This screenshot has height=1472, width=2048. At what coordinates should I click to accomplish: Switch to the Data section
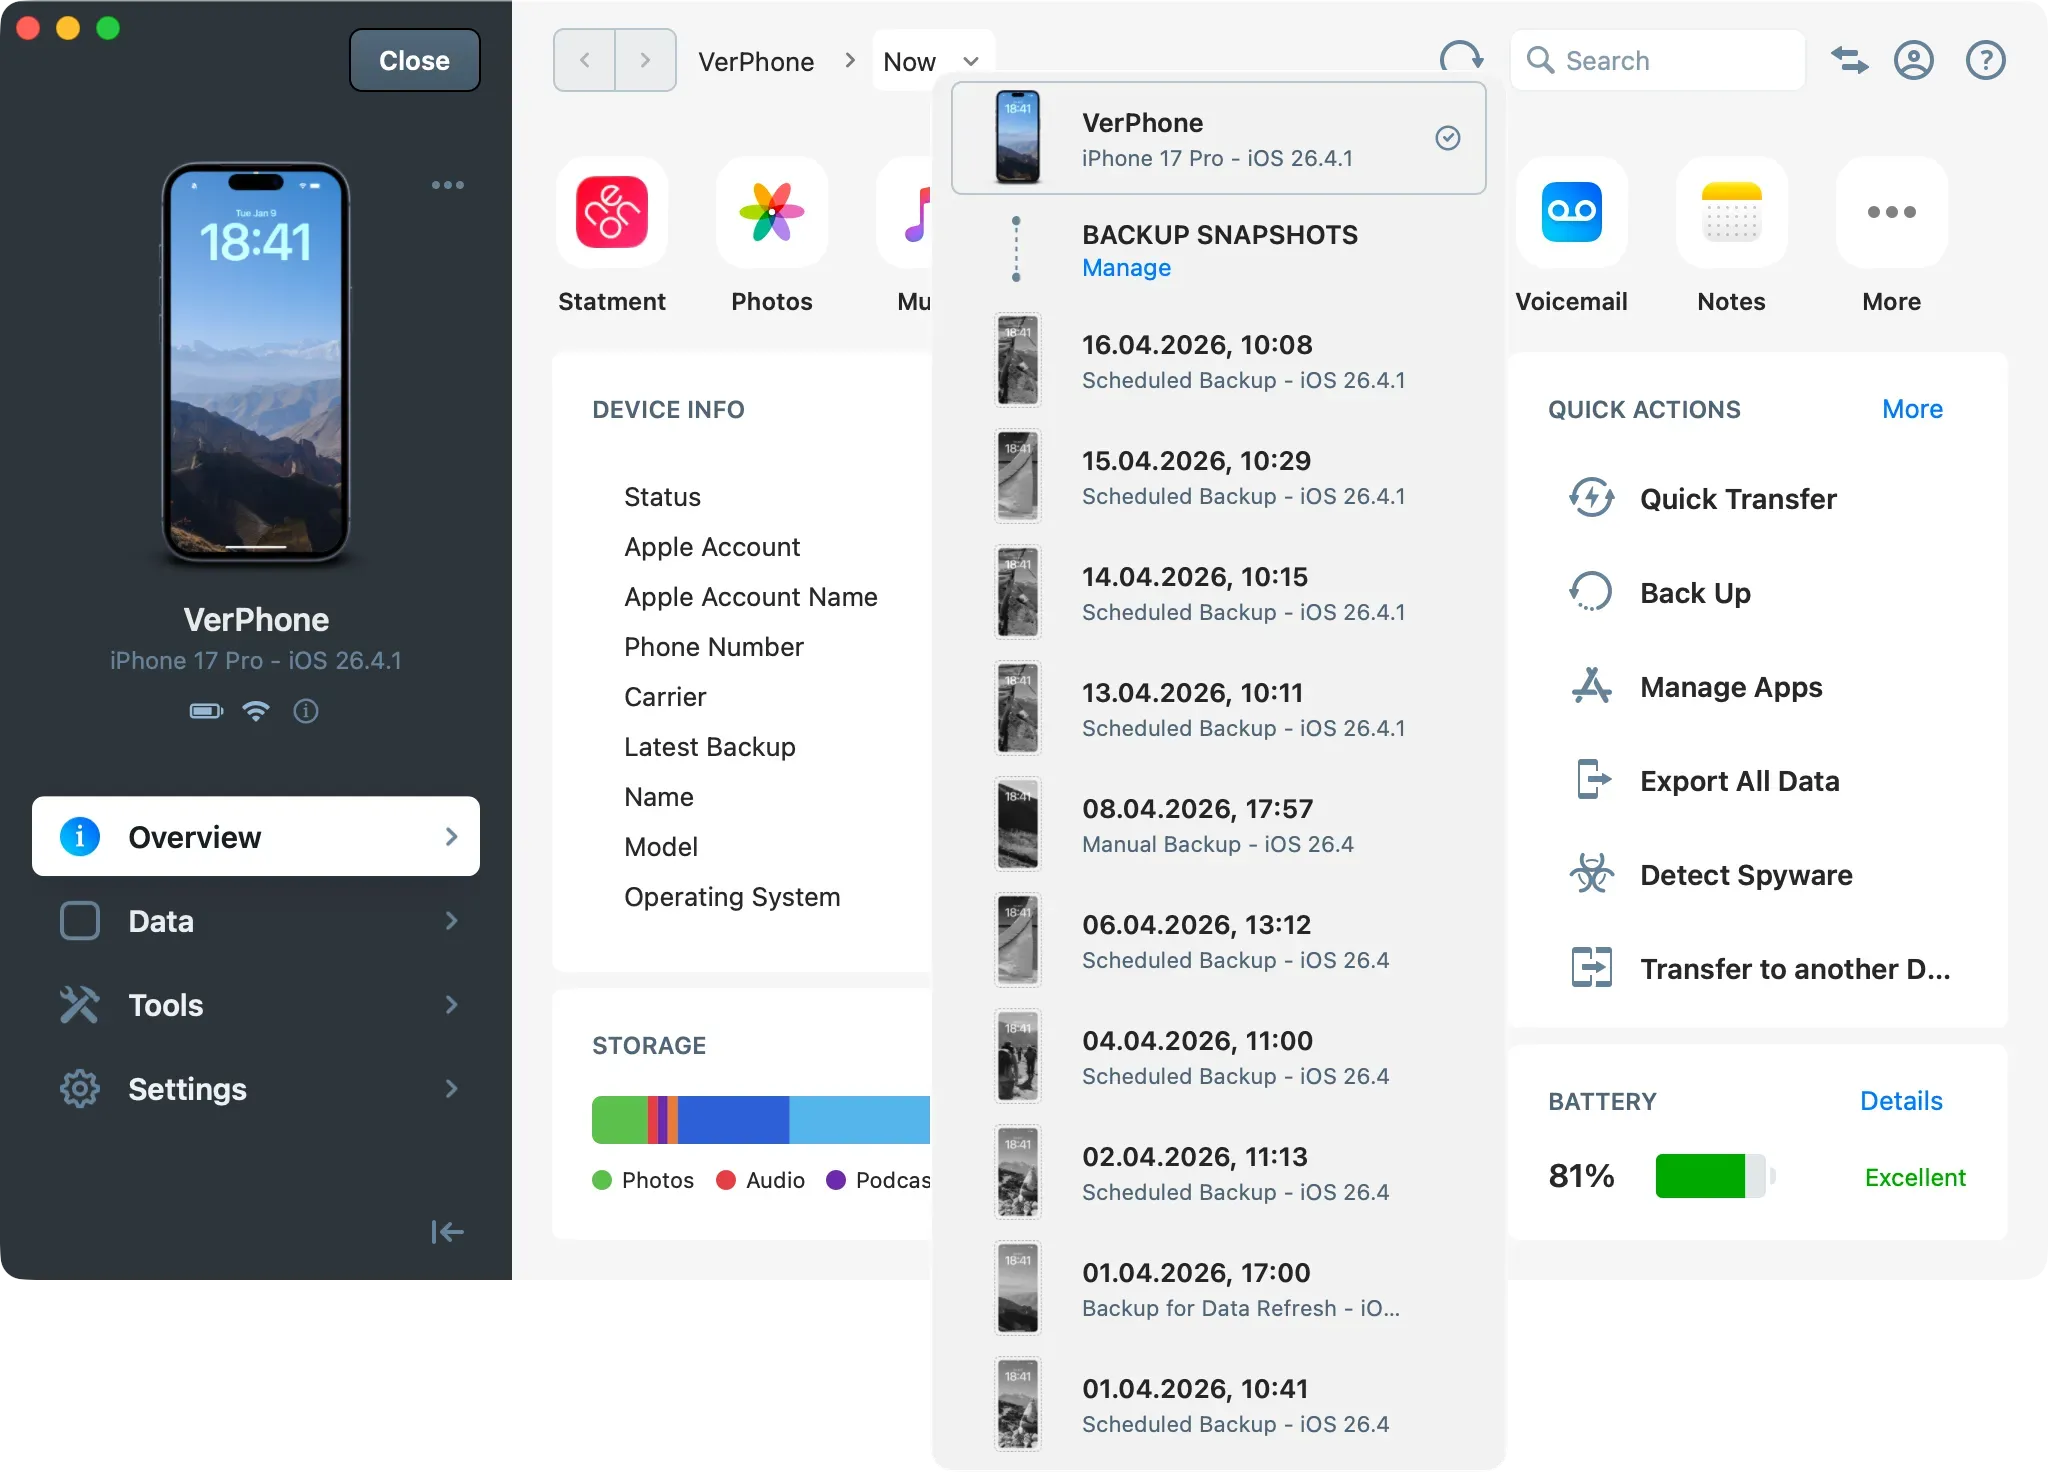click(x=255, y=921)
